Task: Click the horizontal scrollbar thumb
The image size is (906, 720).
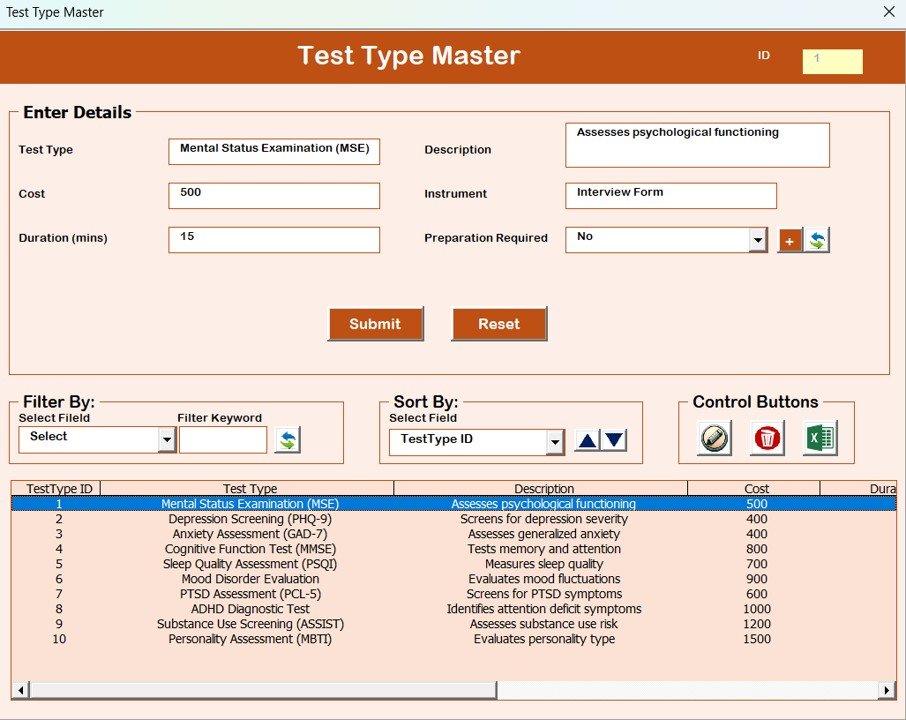Action: [x=263, y=689]
